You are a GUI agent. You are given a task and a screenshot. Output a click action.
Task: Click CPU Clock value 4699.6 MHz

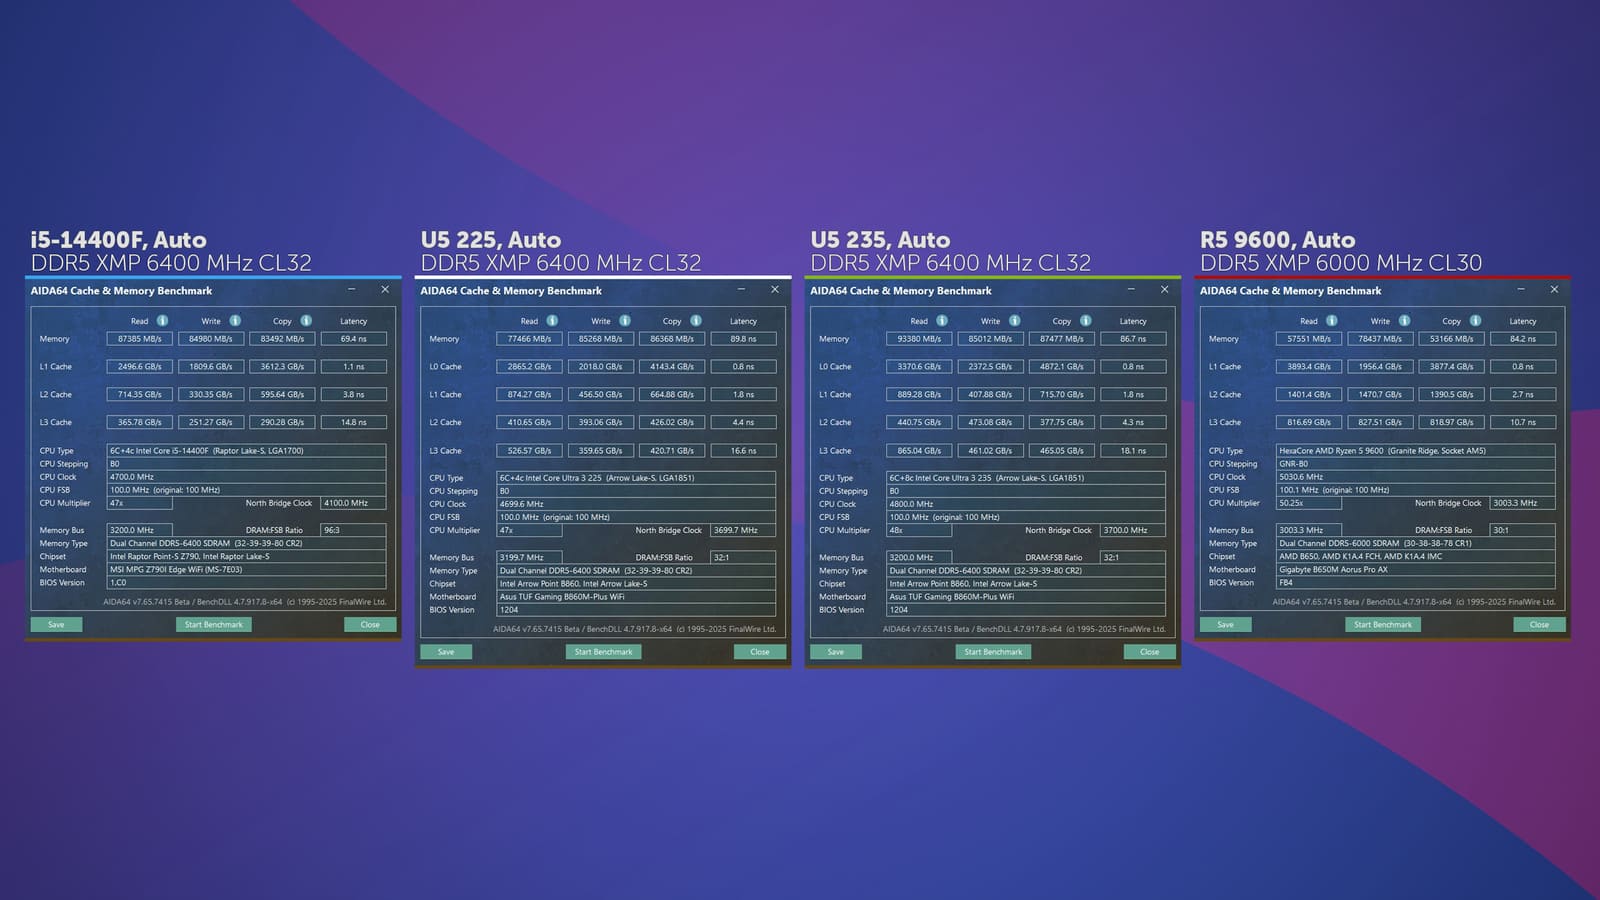[636, 504]
